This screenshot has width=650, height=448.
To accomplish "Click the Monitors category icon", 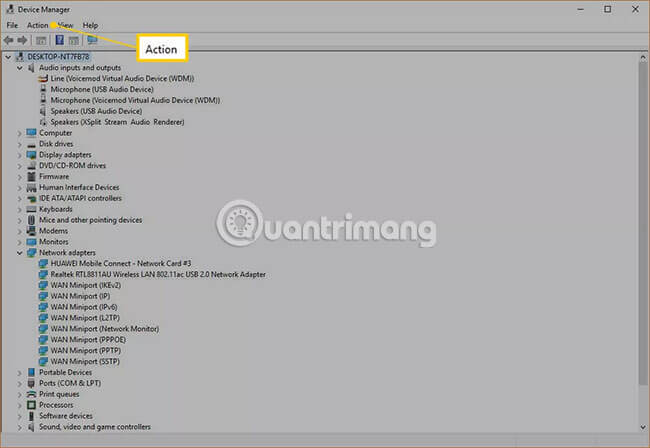I will click(31, 242).
